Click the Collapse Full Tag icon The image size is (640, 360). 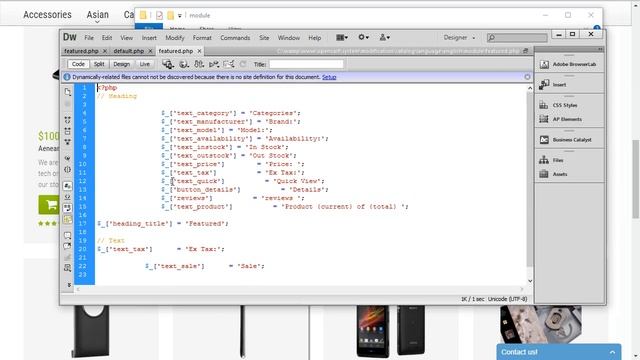click(68, 120)
